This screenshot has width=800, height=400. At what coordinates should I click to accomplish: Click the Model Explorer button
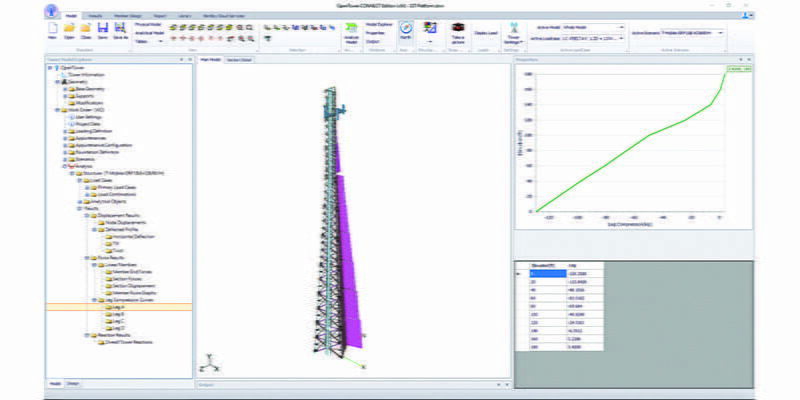tap(378, 22)
